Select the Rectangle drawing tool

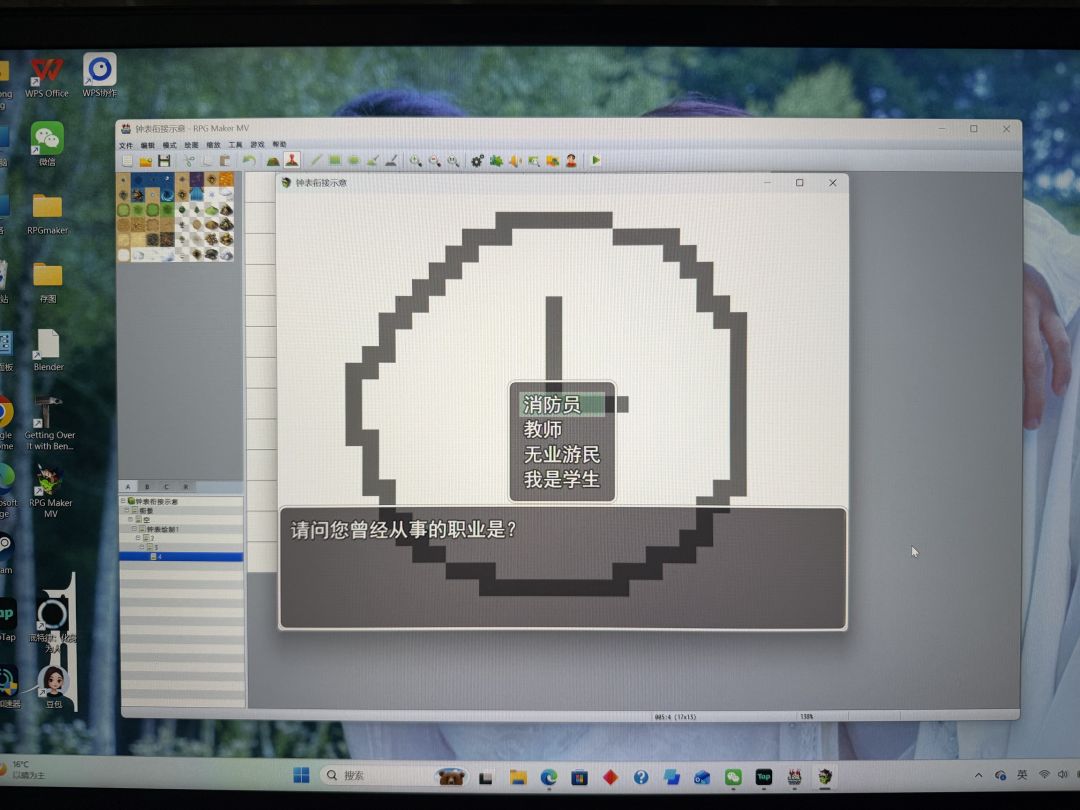[x=335, y=160]
